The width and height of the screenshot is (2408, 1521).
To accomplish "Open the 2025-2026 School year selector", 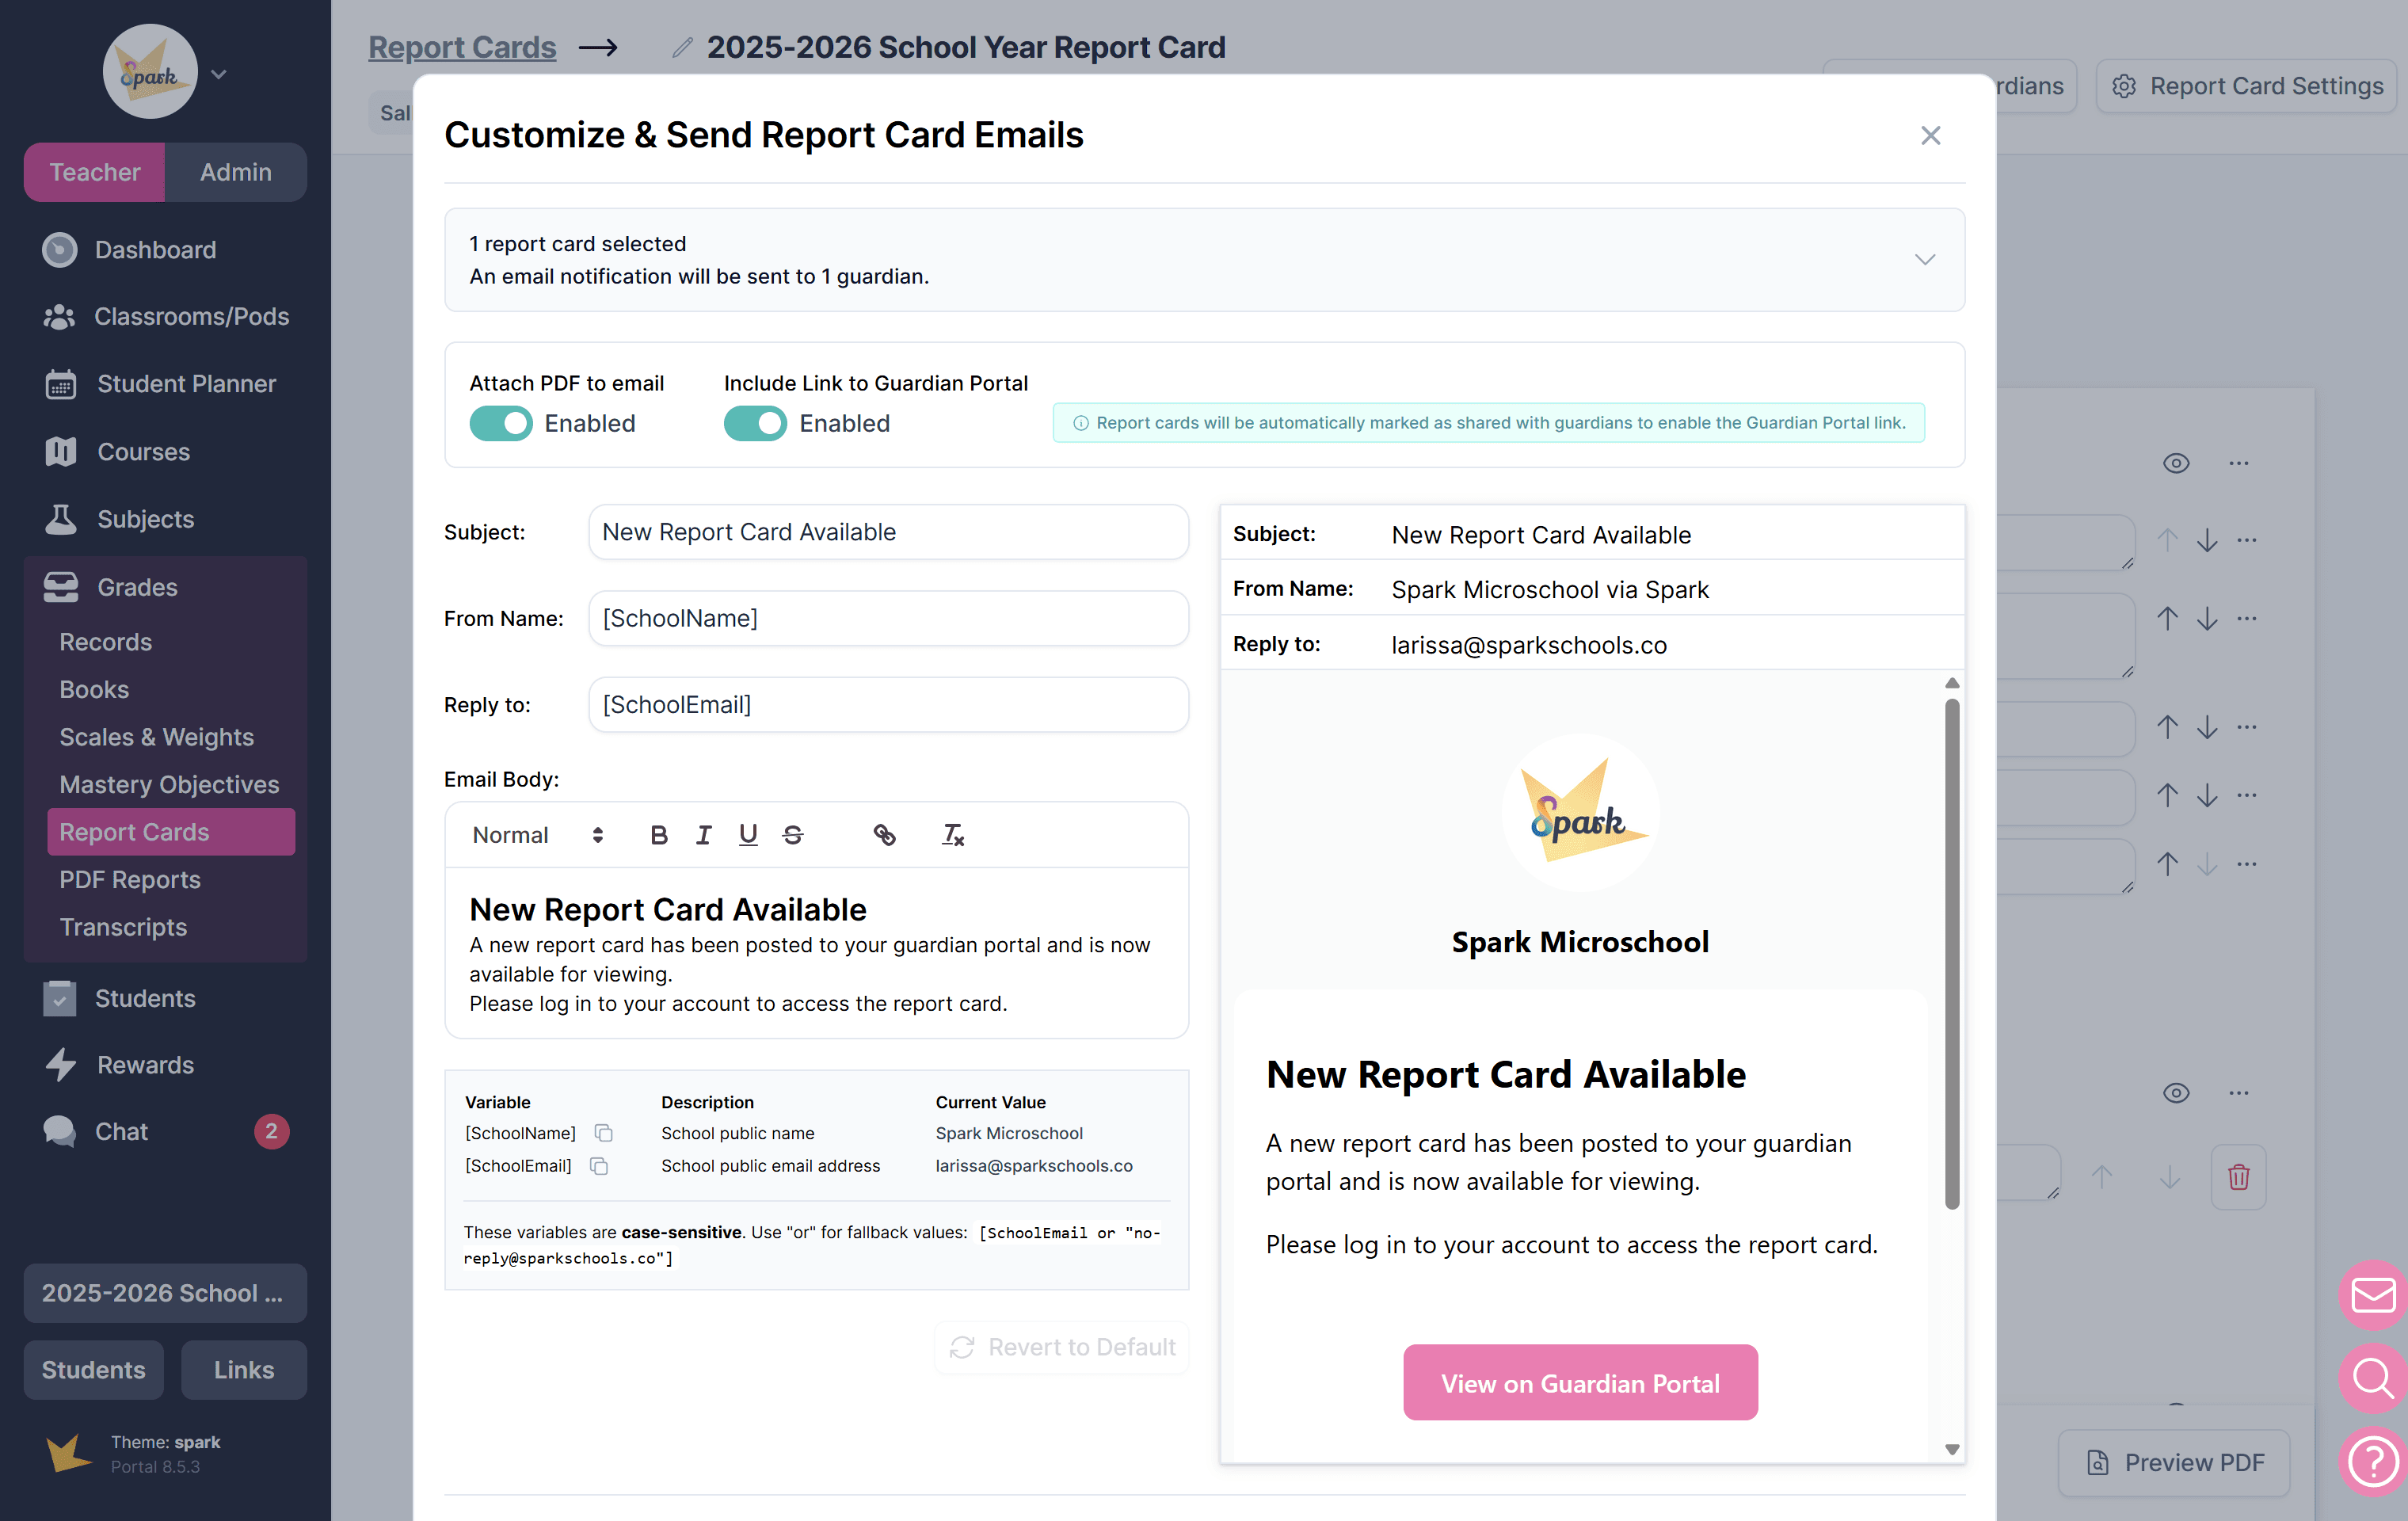I will point(165,1293).
